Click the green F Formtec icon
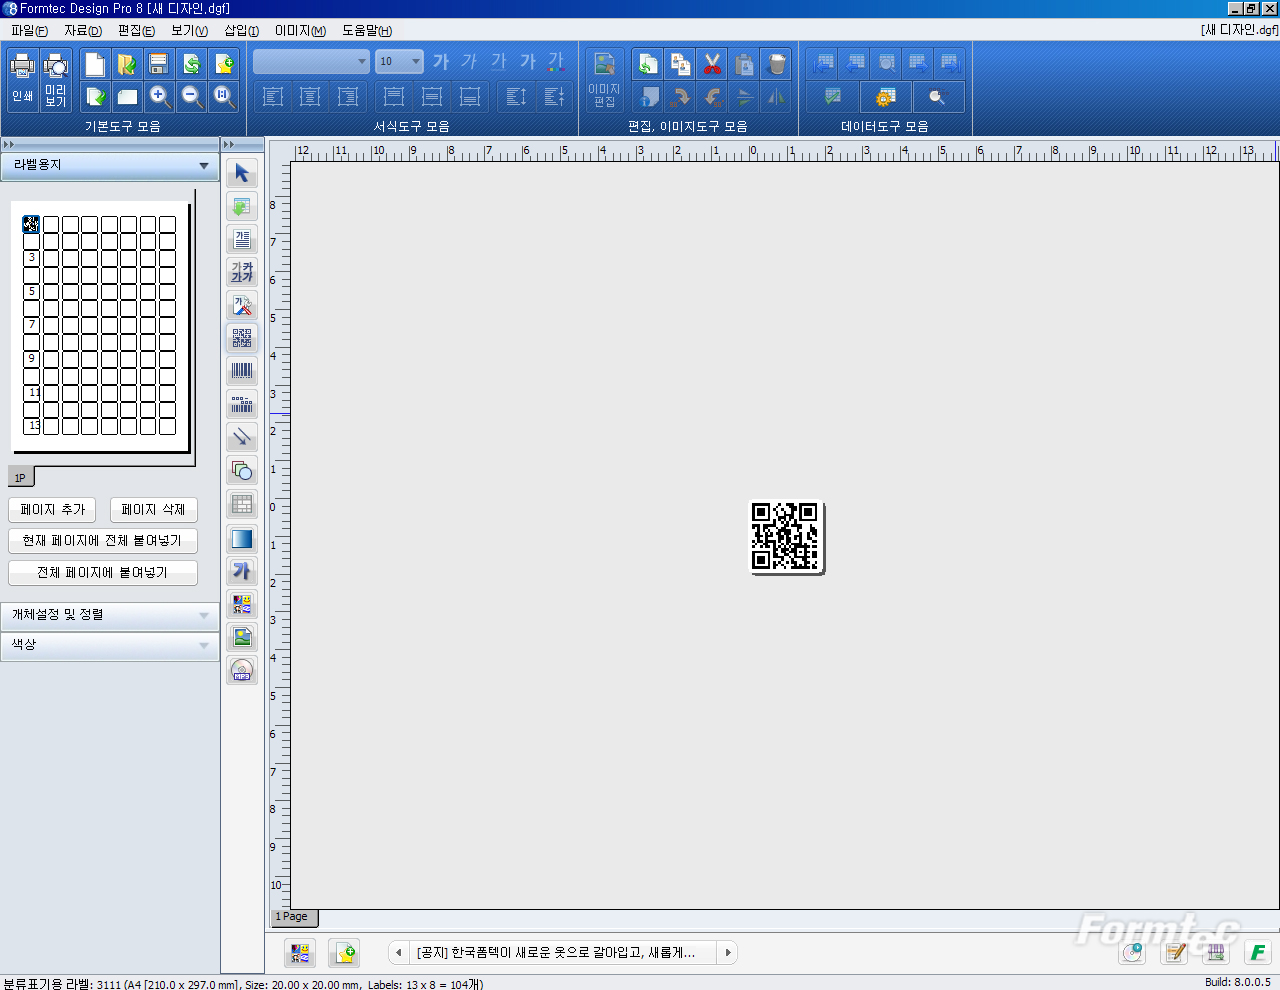This screenshot has height=990, width=1280. [1258, 952]
